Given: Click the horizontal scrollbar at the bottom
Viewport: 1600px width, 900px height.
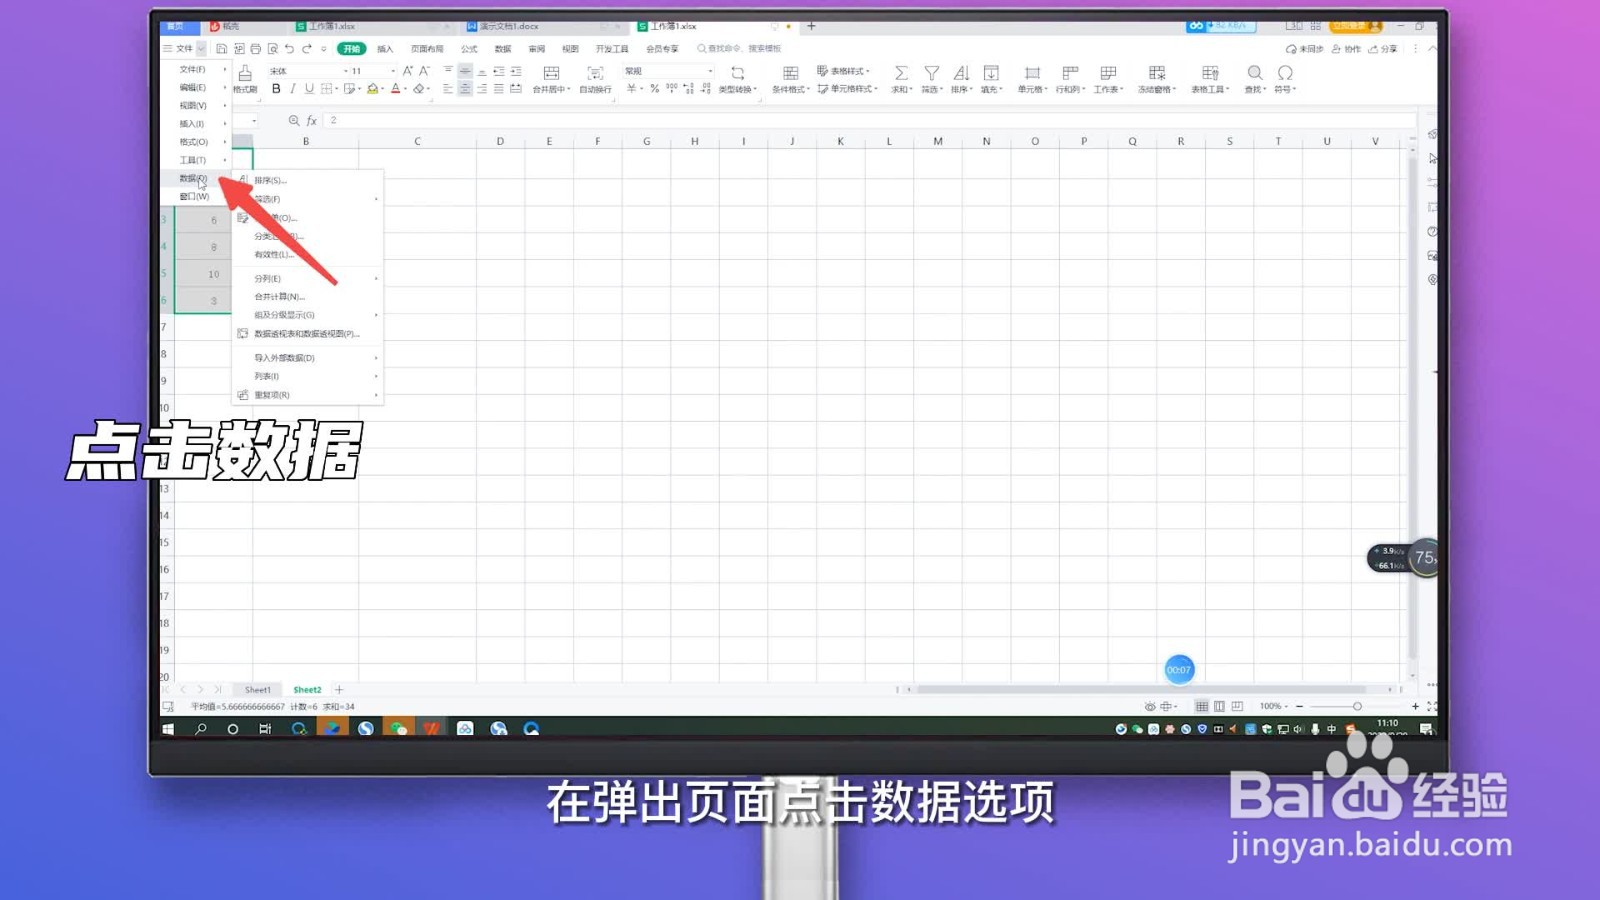Looking at the screenshot, I should (1142, 689).
